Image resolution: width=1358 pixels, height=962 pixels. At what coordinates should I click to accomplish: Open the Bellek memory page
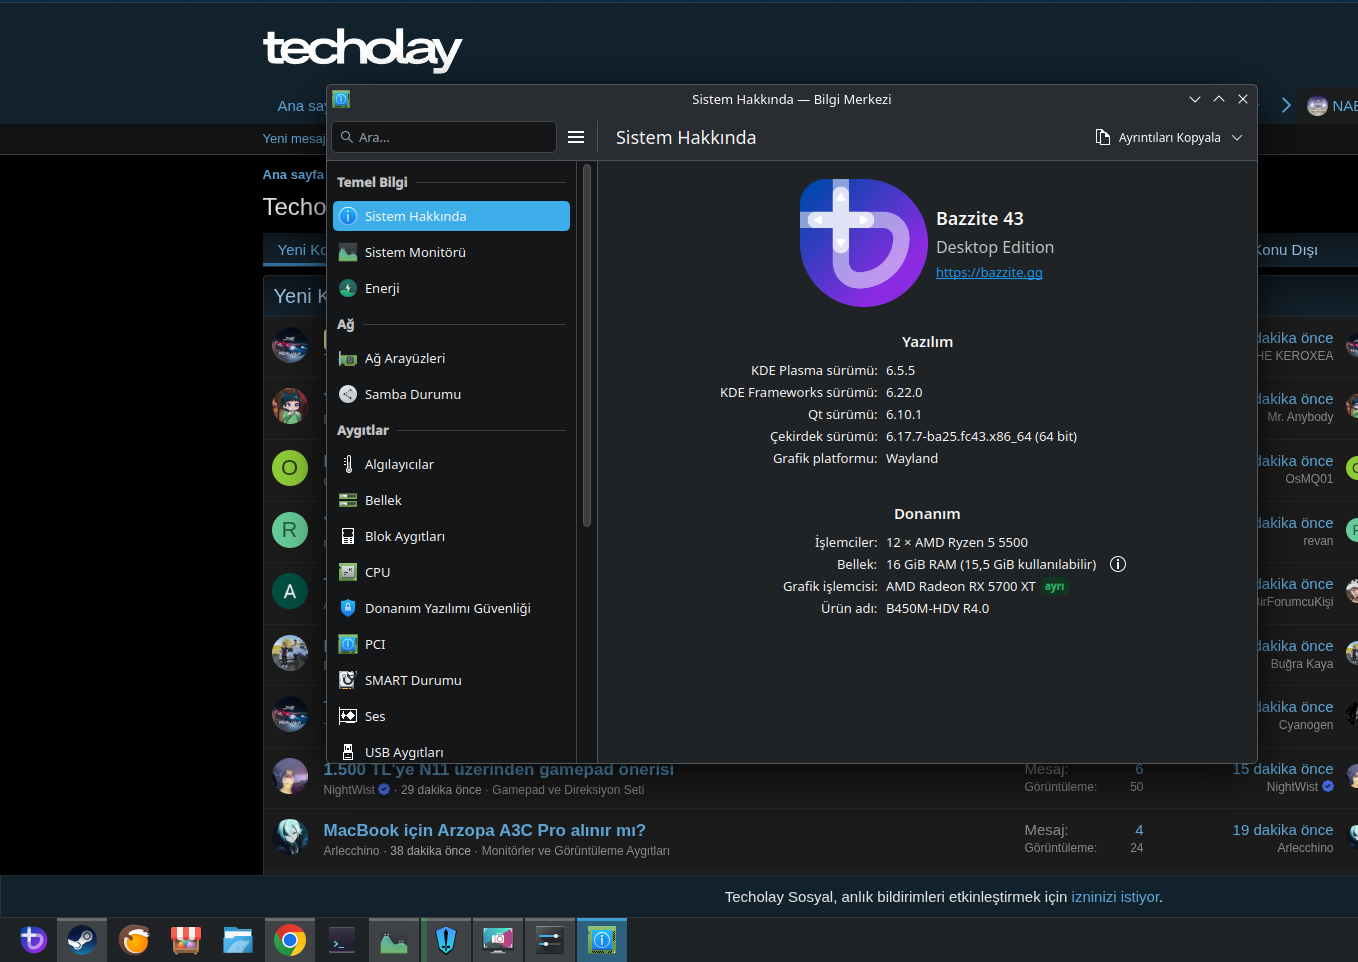452,500
